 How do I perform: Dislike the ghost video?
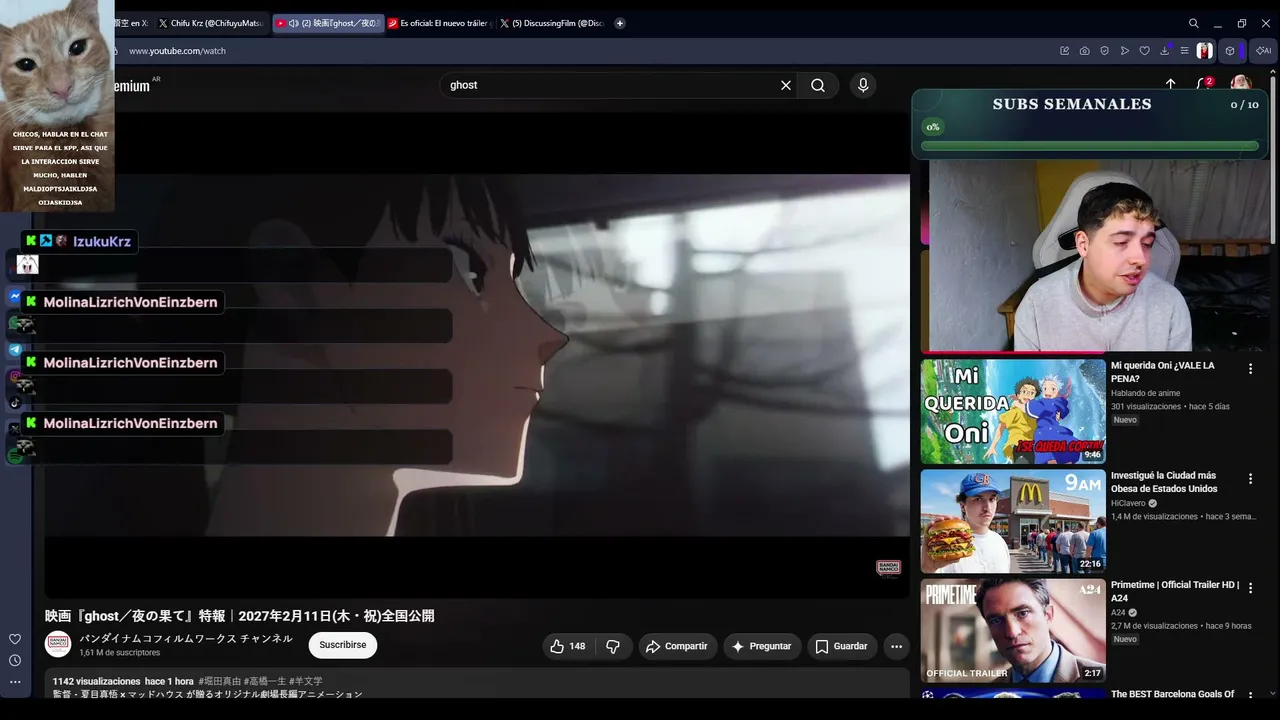pyautogui.click(x=613, y=646)
